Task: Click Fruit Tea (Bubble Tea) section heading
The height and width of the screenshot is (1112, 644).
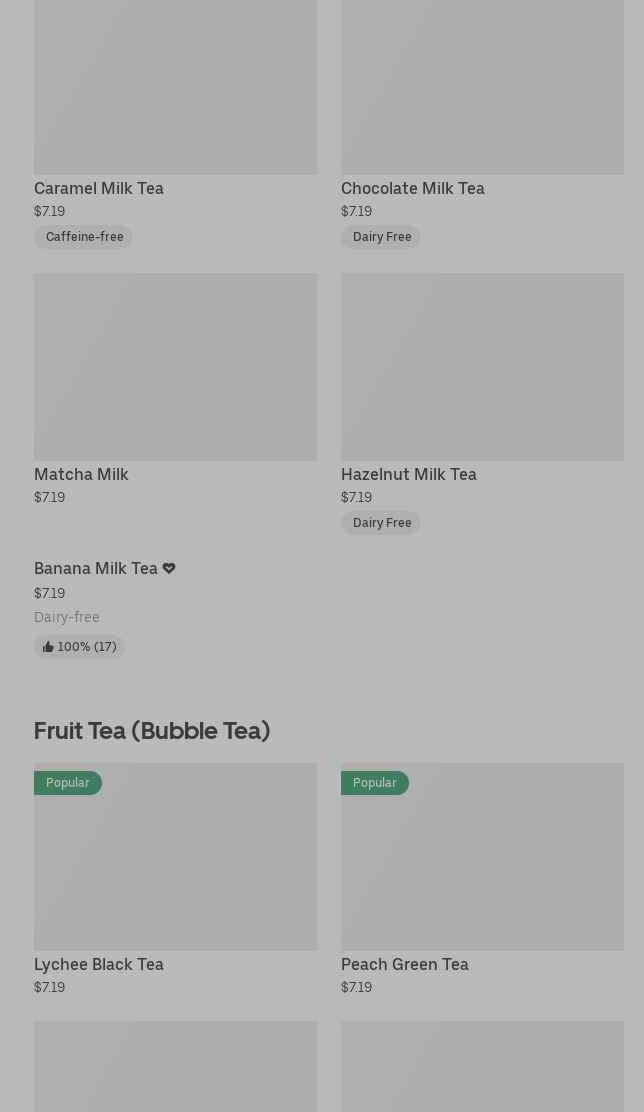Action: pos(152,731)
